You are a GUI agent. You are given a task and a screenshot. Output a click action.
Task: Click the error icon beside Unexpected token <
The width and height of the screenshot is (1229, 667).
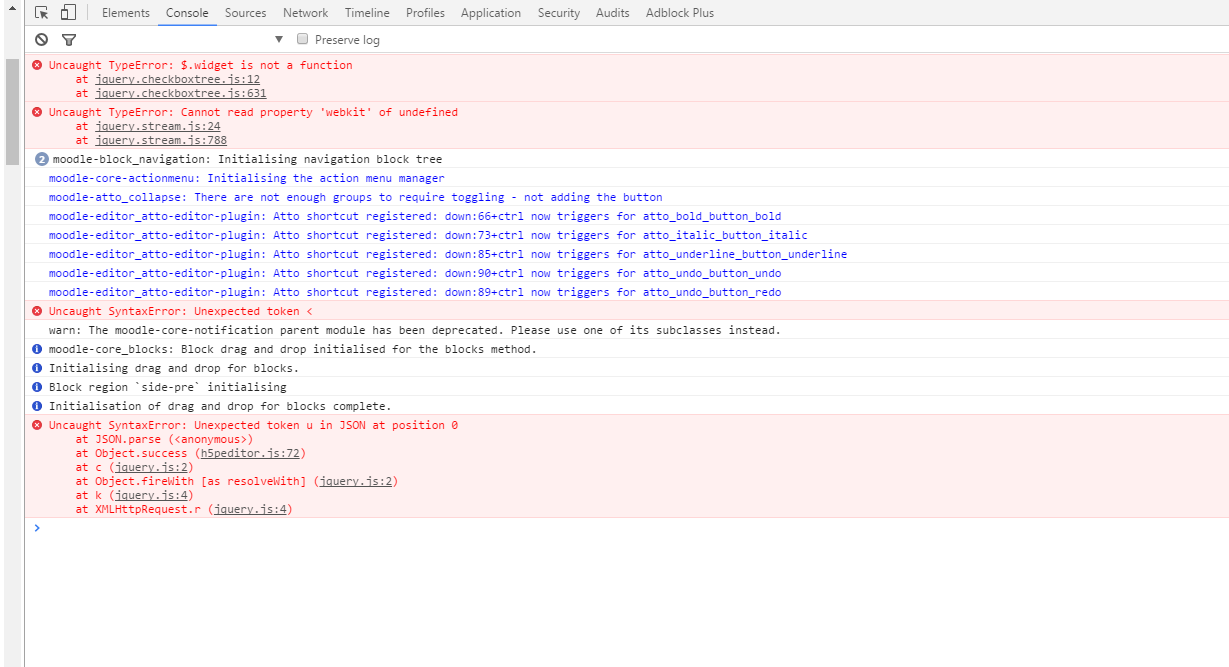38,311
